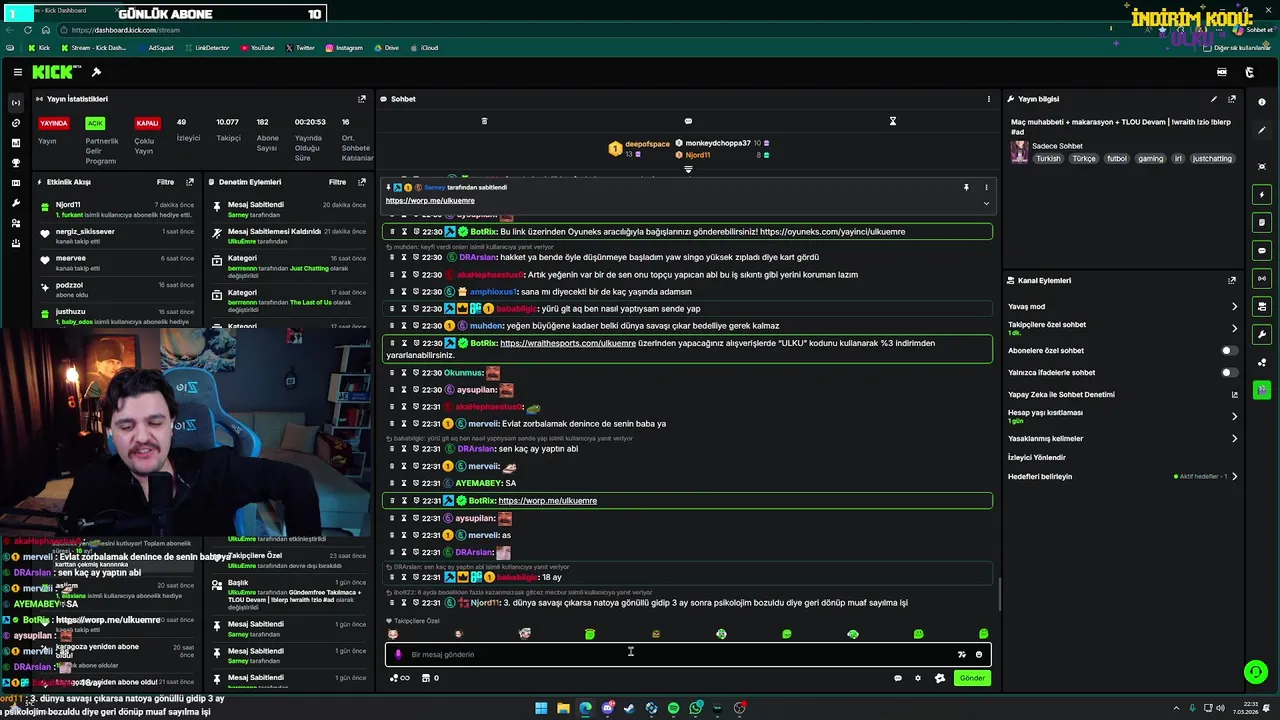Open Spotify from the taskbar
Image resolution: width=1280 pixels, height=720 pixels.
[673, 708]
